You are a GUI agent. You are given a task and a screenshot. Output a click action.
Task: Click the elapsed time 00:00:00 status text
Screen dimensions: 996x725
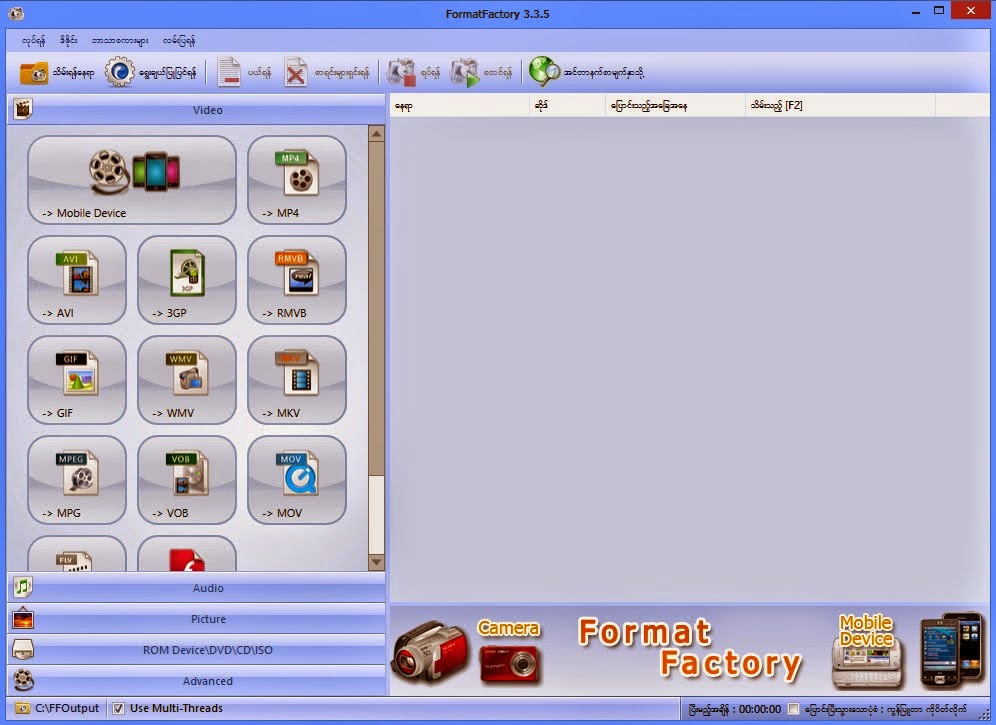pyautogui.click(x=760, y=709)
